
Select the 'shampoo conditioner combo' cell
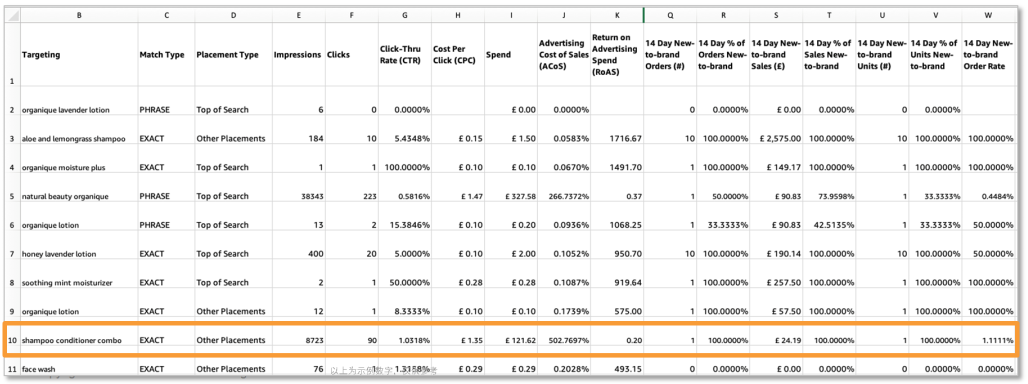(79, 340)
